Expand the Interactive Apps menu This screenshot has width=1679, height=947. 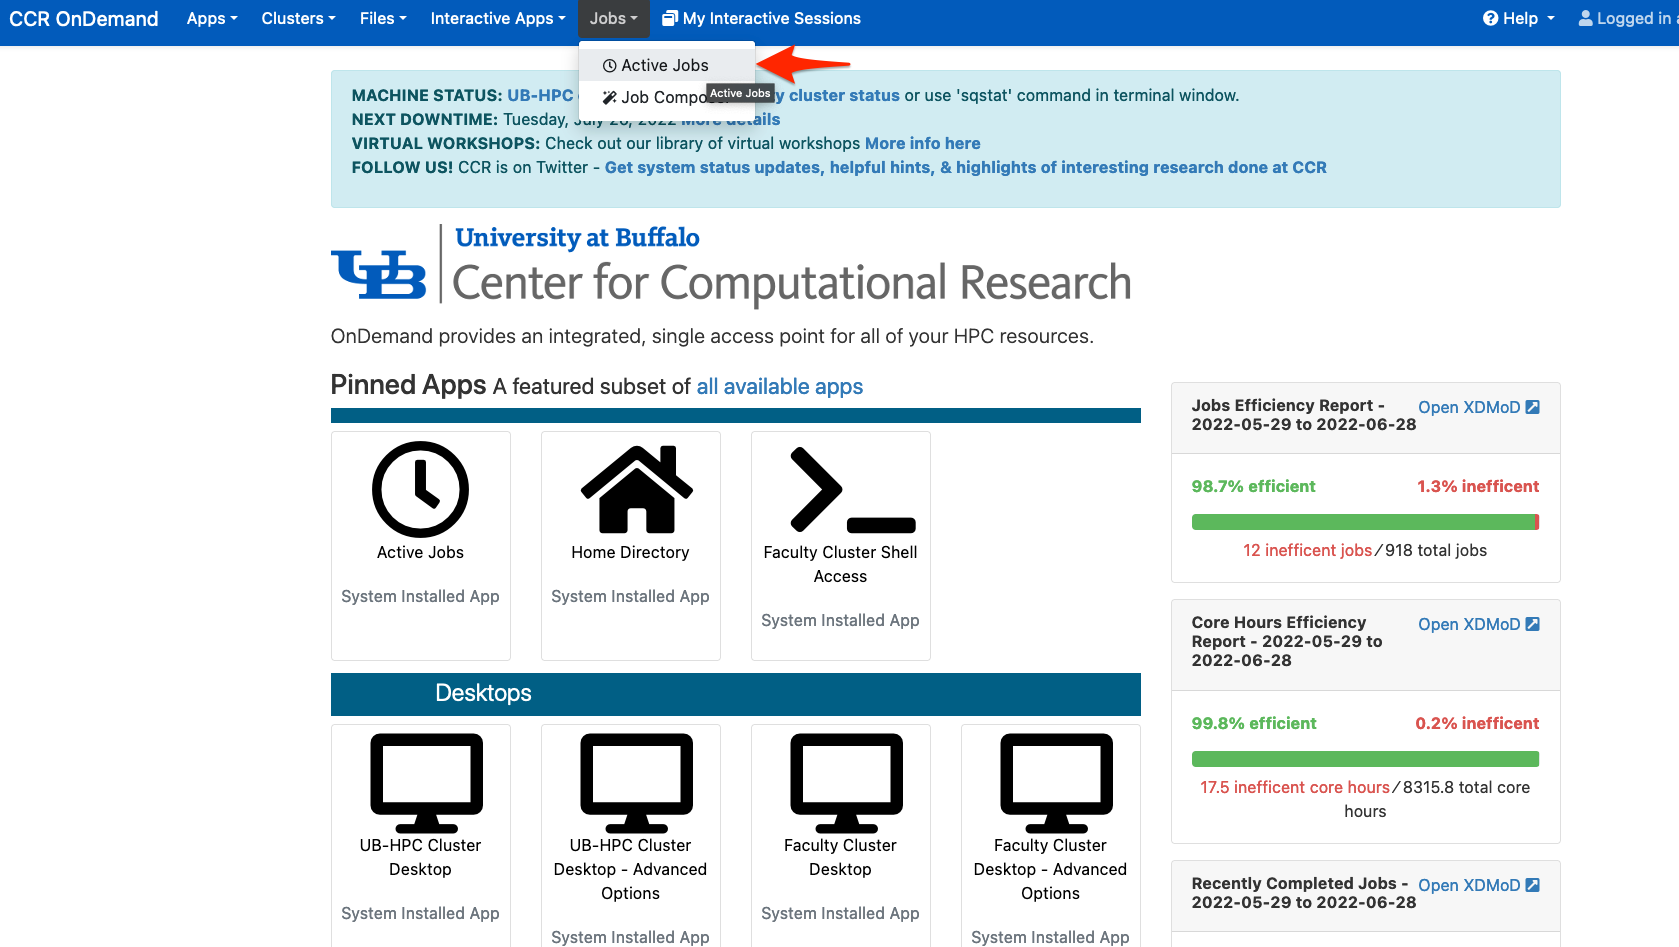[497, 18]
